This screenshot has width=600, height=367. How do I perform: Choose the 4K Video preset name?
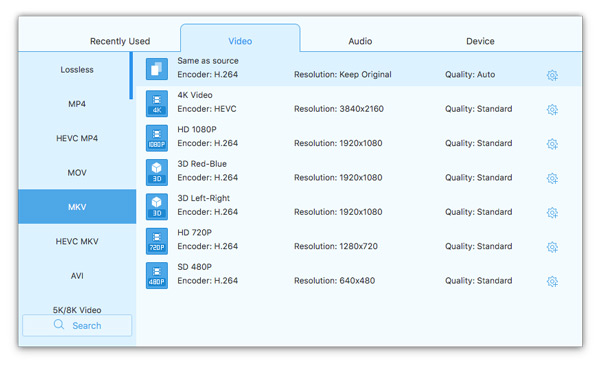click(x=195, y=95)
